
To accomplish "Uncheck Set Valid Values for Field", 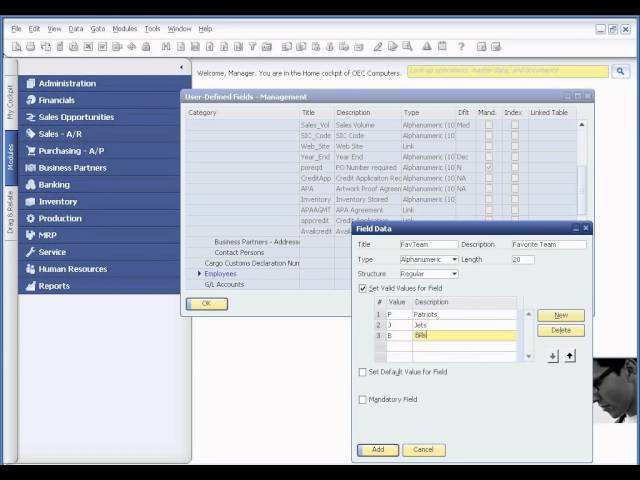I will [362, 289].
